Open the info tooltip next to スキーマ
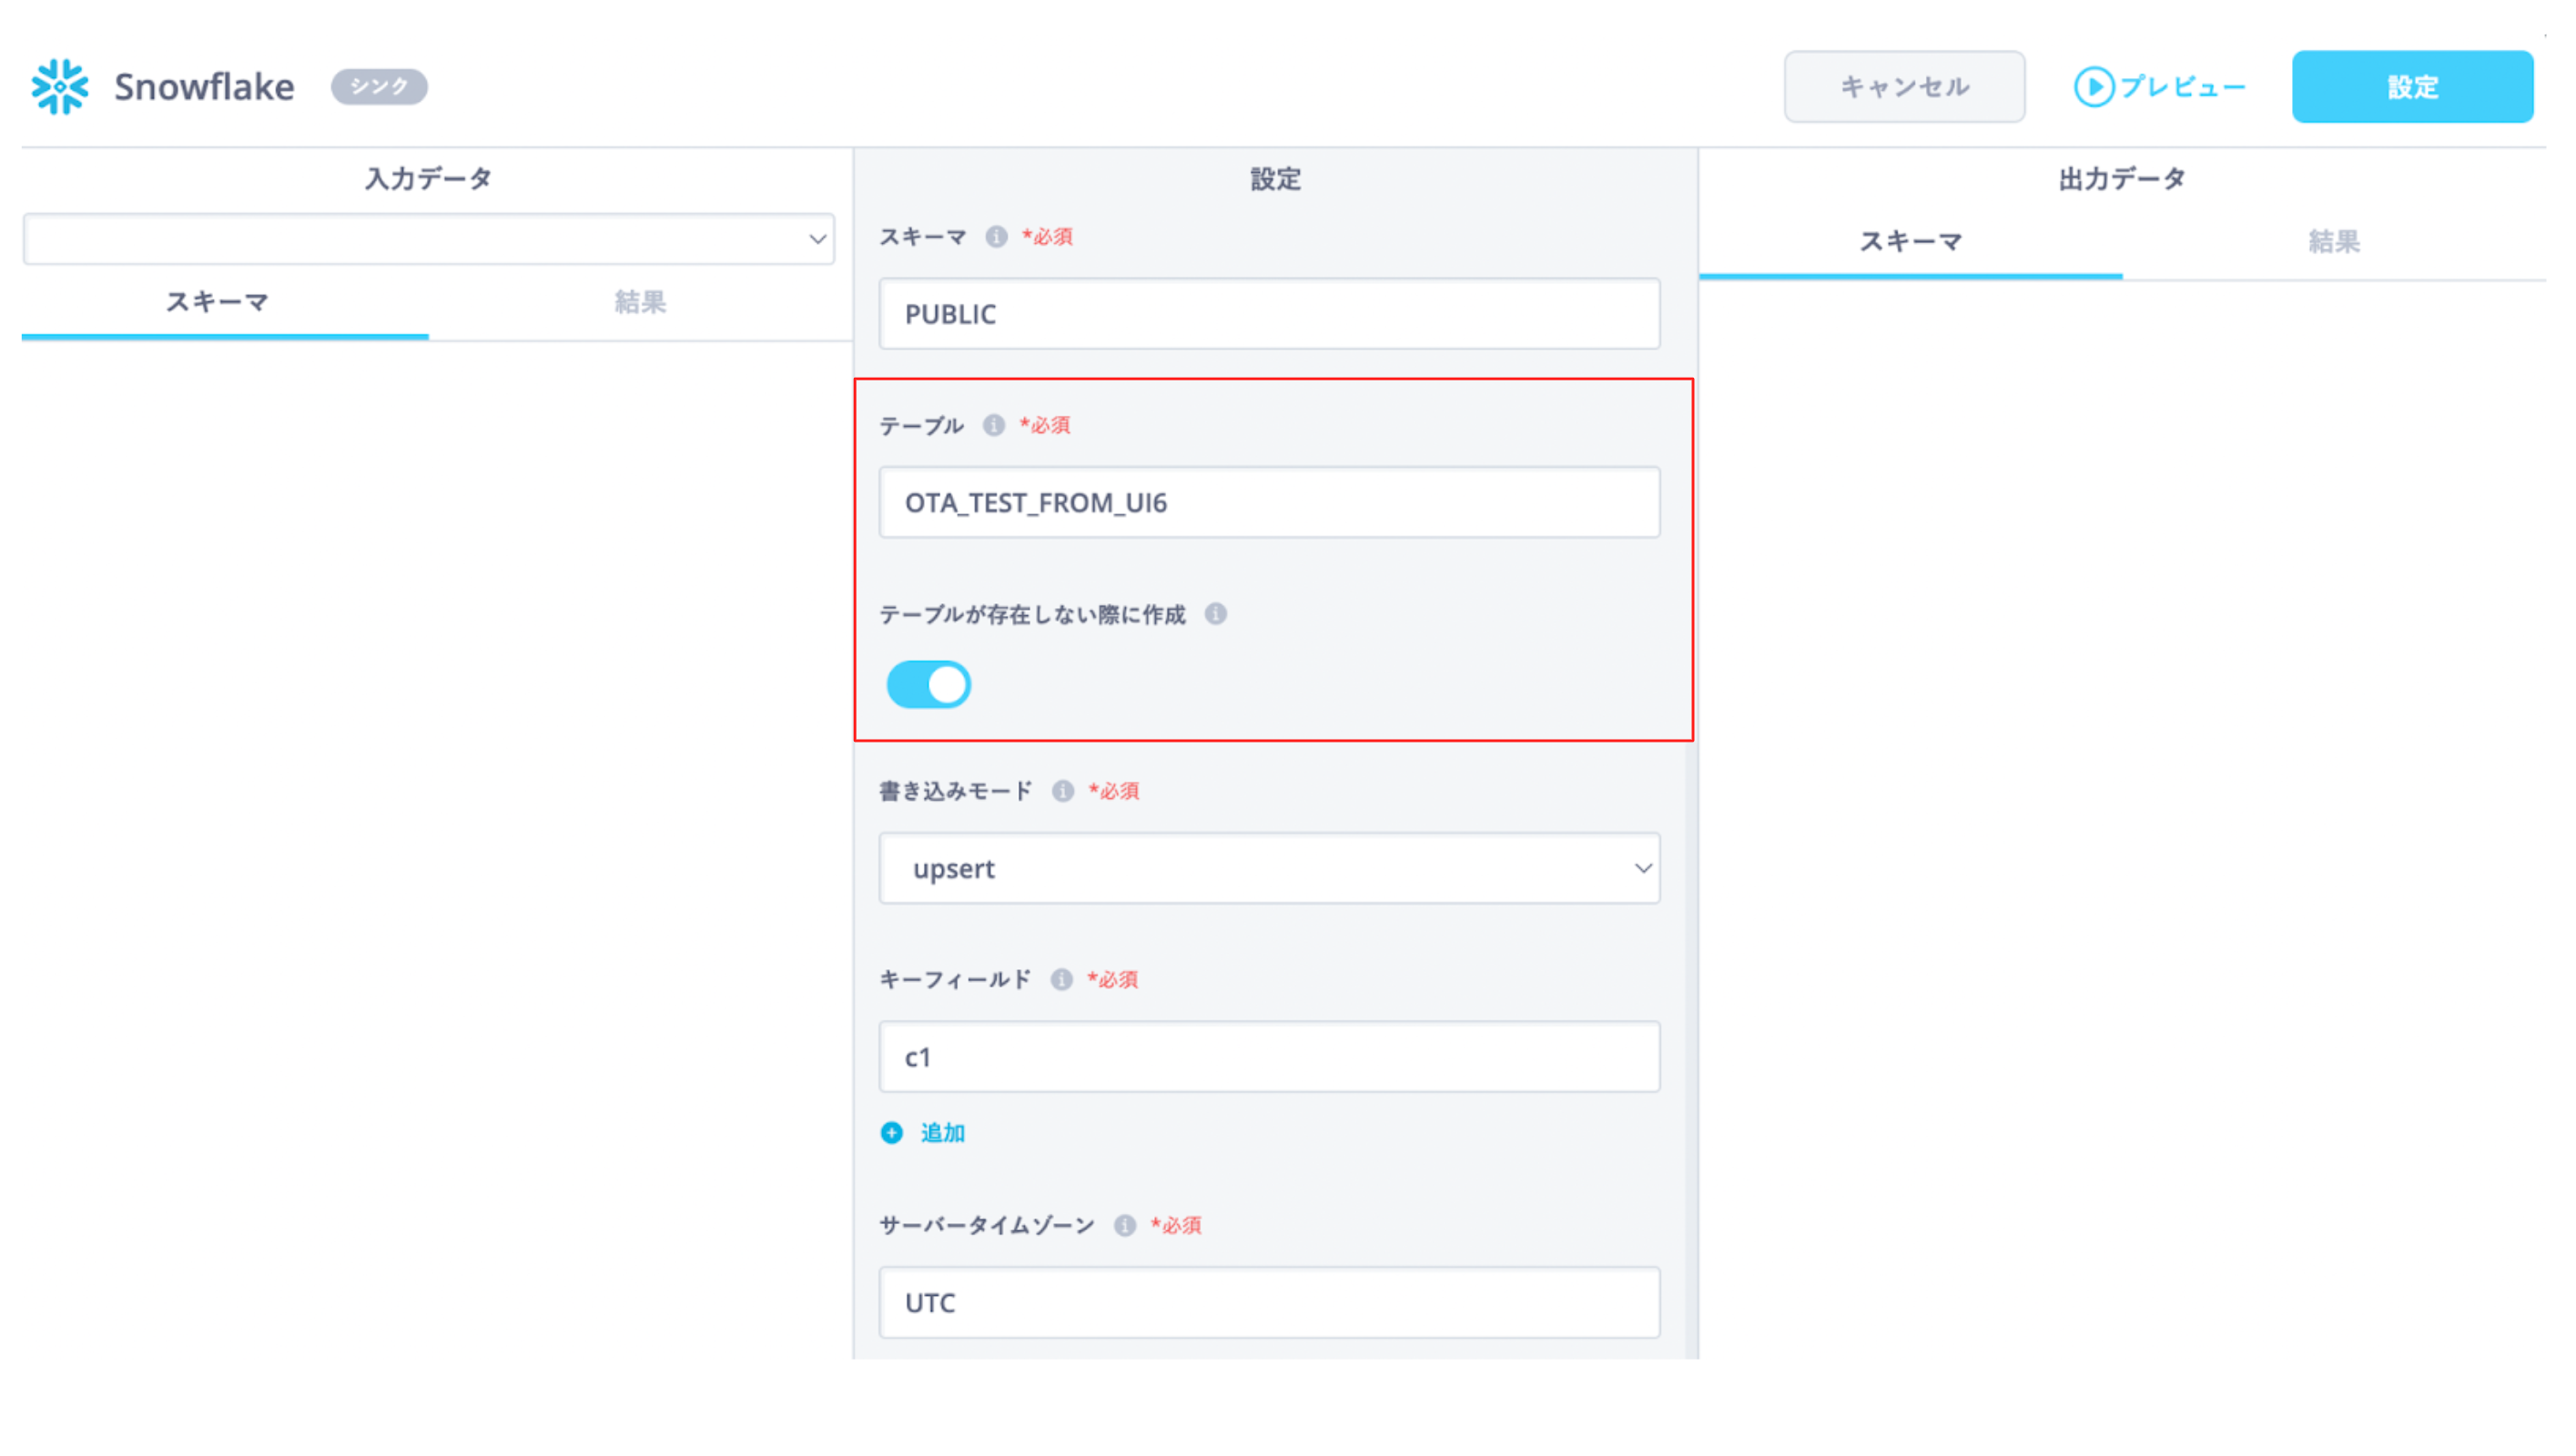 pyautogui.click(x=996, y=237)
